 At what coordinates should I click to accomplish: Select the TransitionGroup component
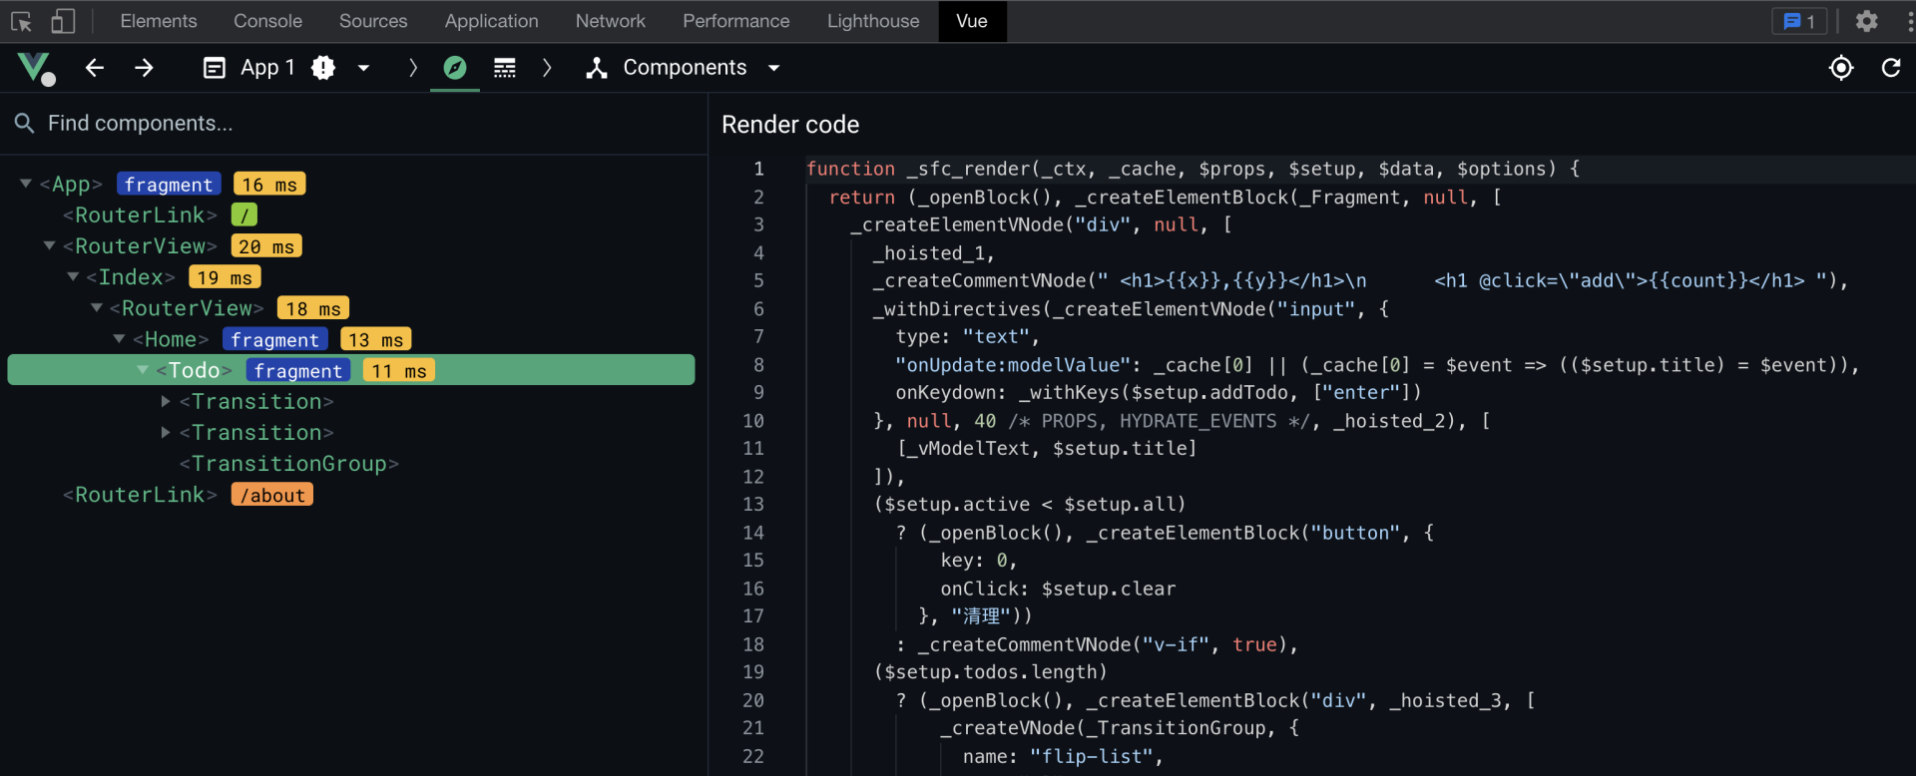[x=289, y=463]
